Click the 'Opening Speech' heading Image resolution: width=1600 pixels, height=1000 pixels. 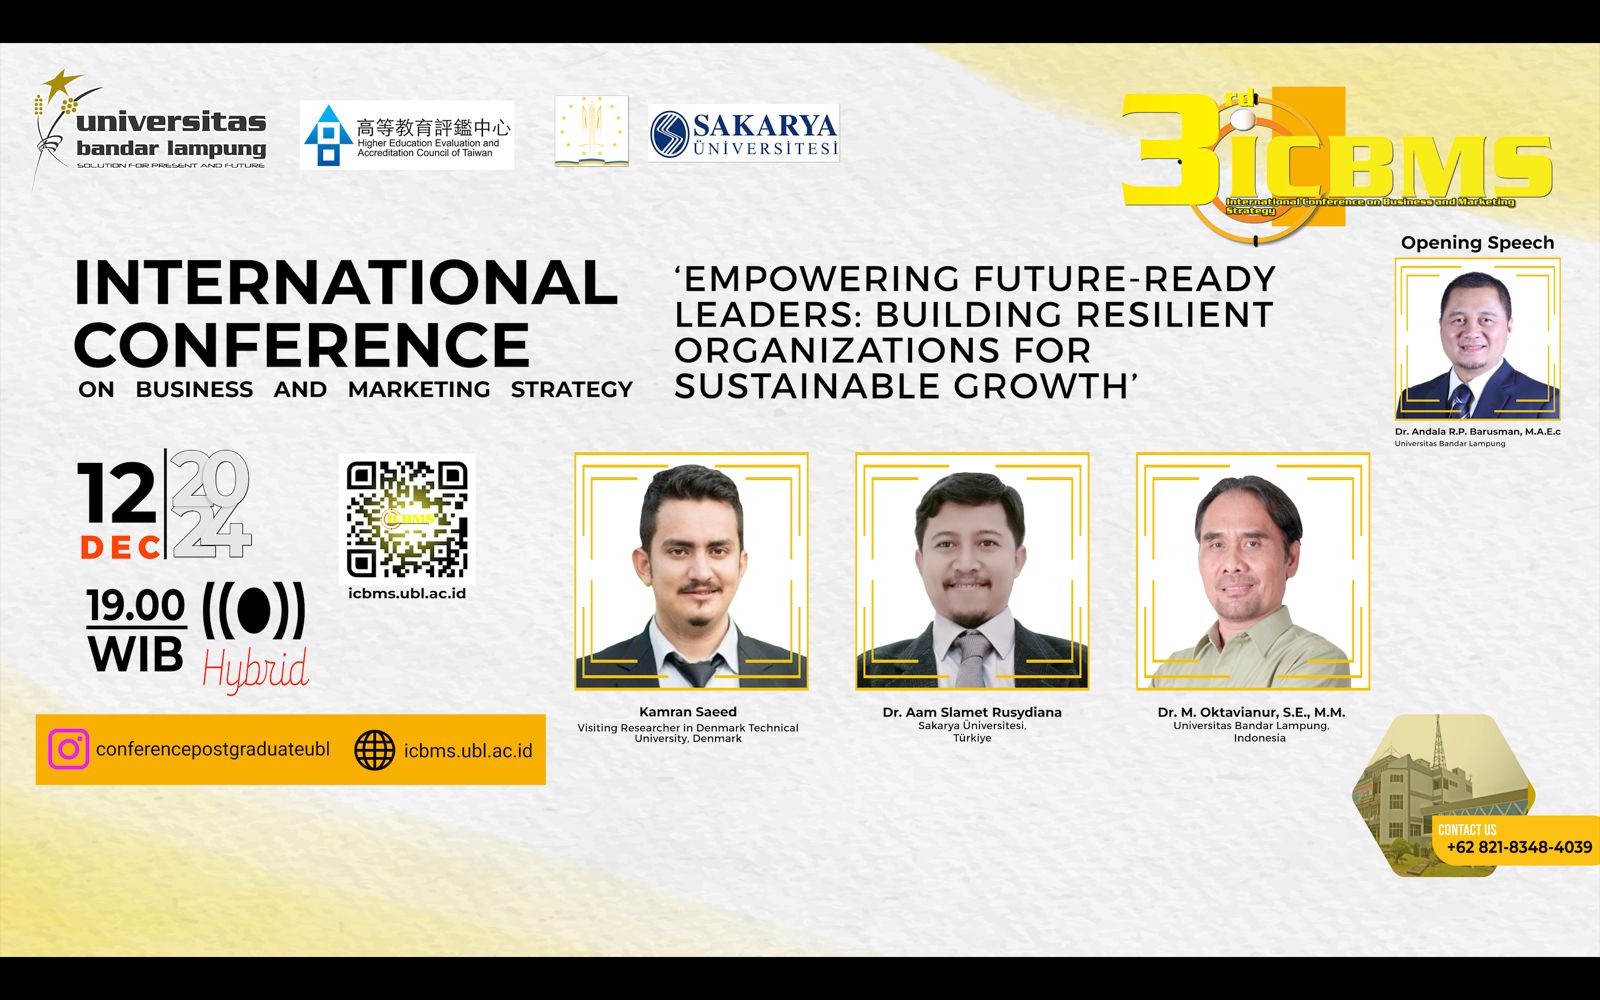coord(1477,242)
